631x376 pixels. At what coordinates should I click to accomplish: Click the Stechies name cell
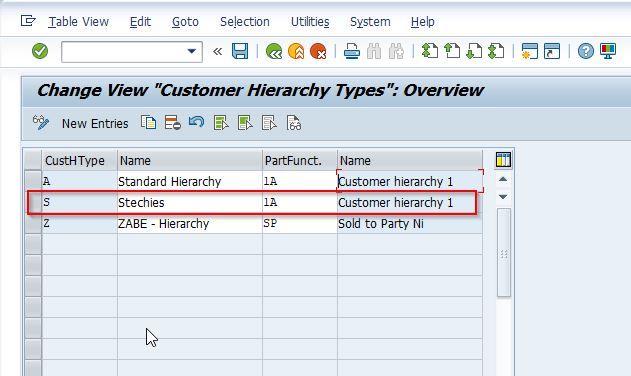[x=190, y=202]
